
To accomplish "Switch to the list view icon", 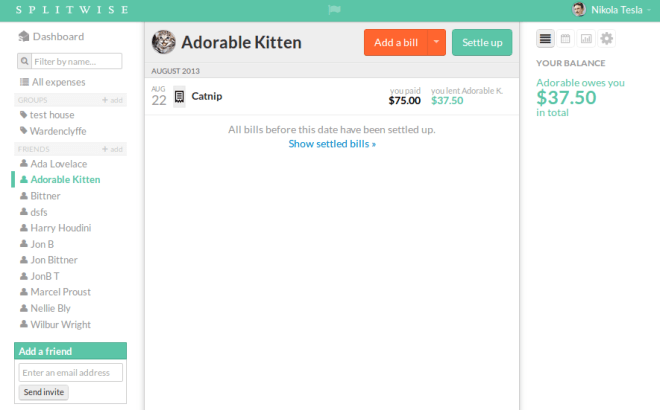I will coord(546,39).
